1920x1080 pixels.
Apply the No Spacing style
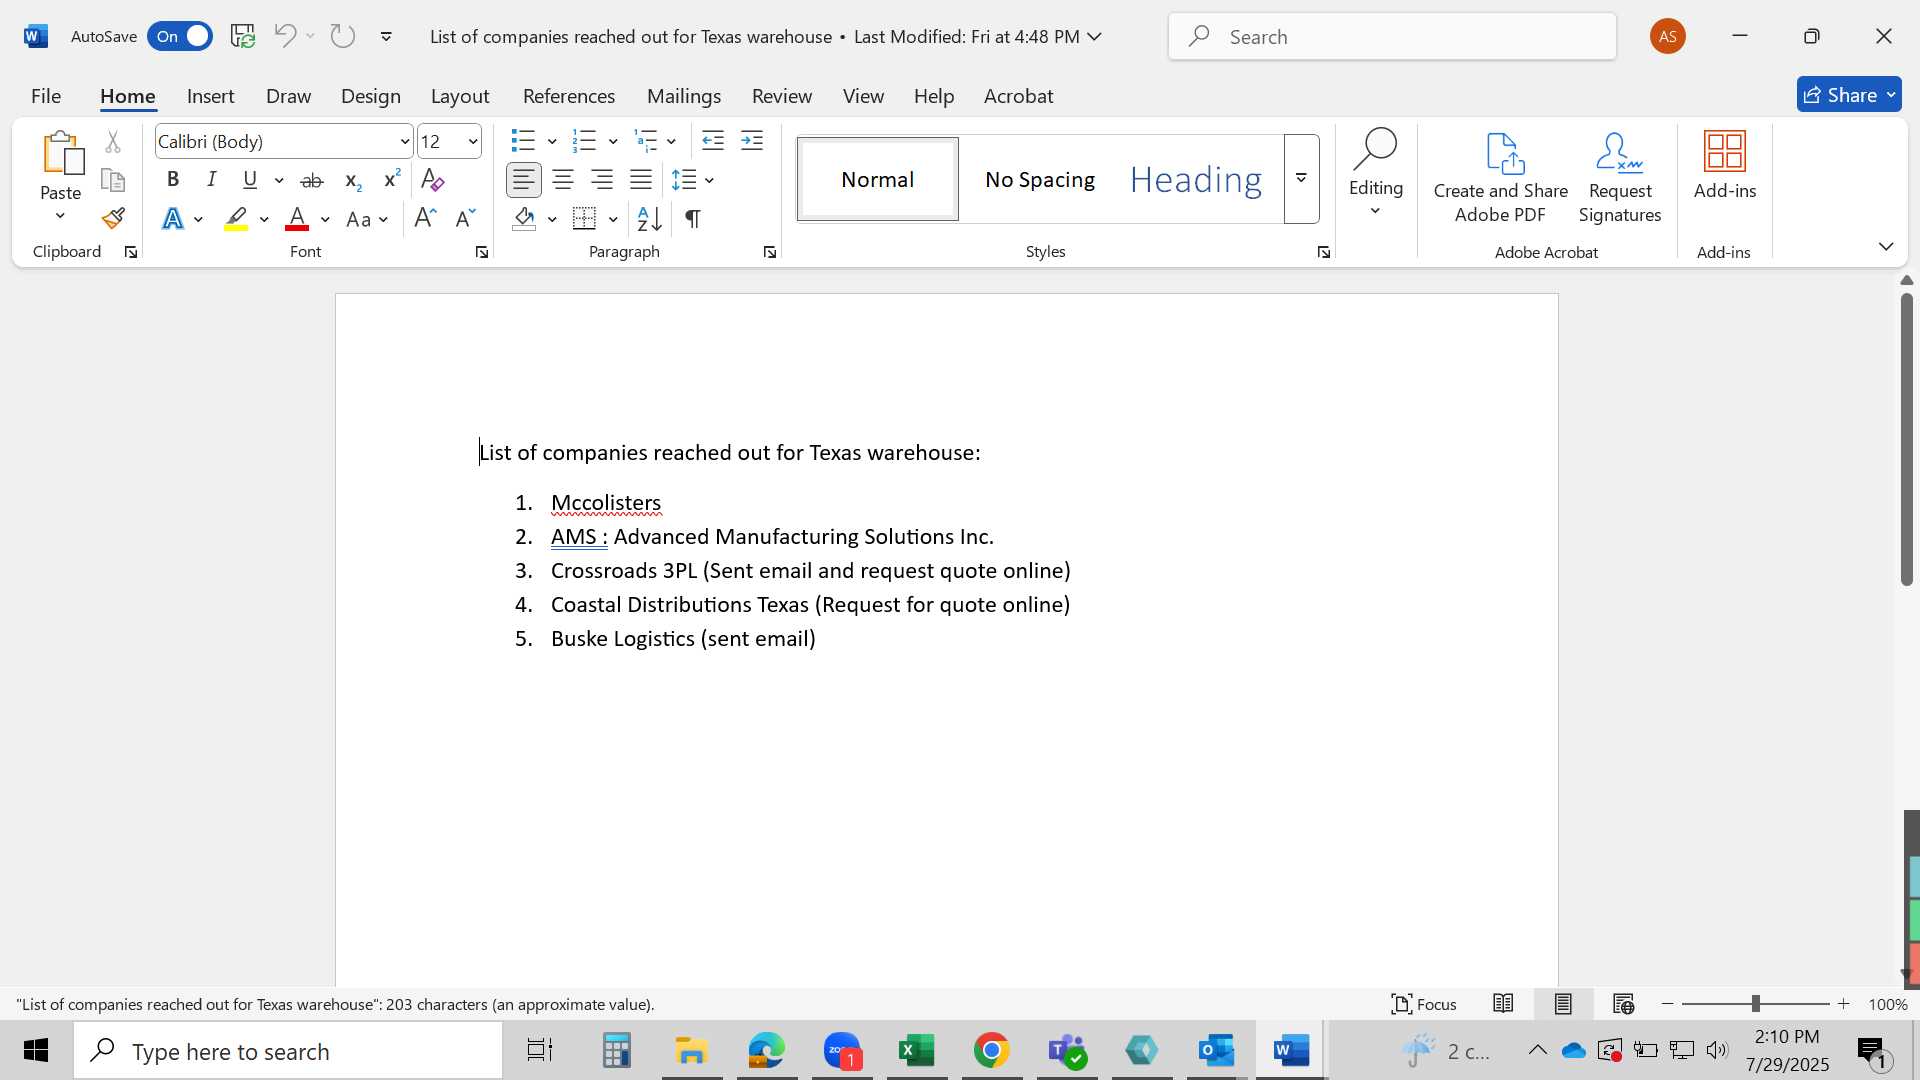click(1040, 179)
